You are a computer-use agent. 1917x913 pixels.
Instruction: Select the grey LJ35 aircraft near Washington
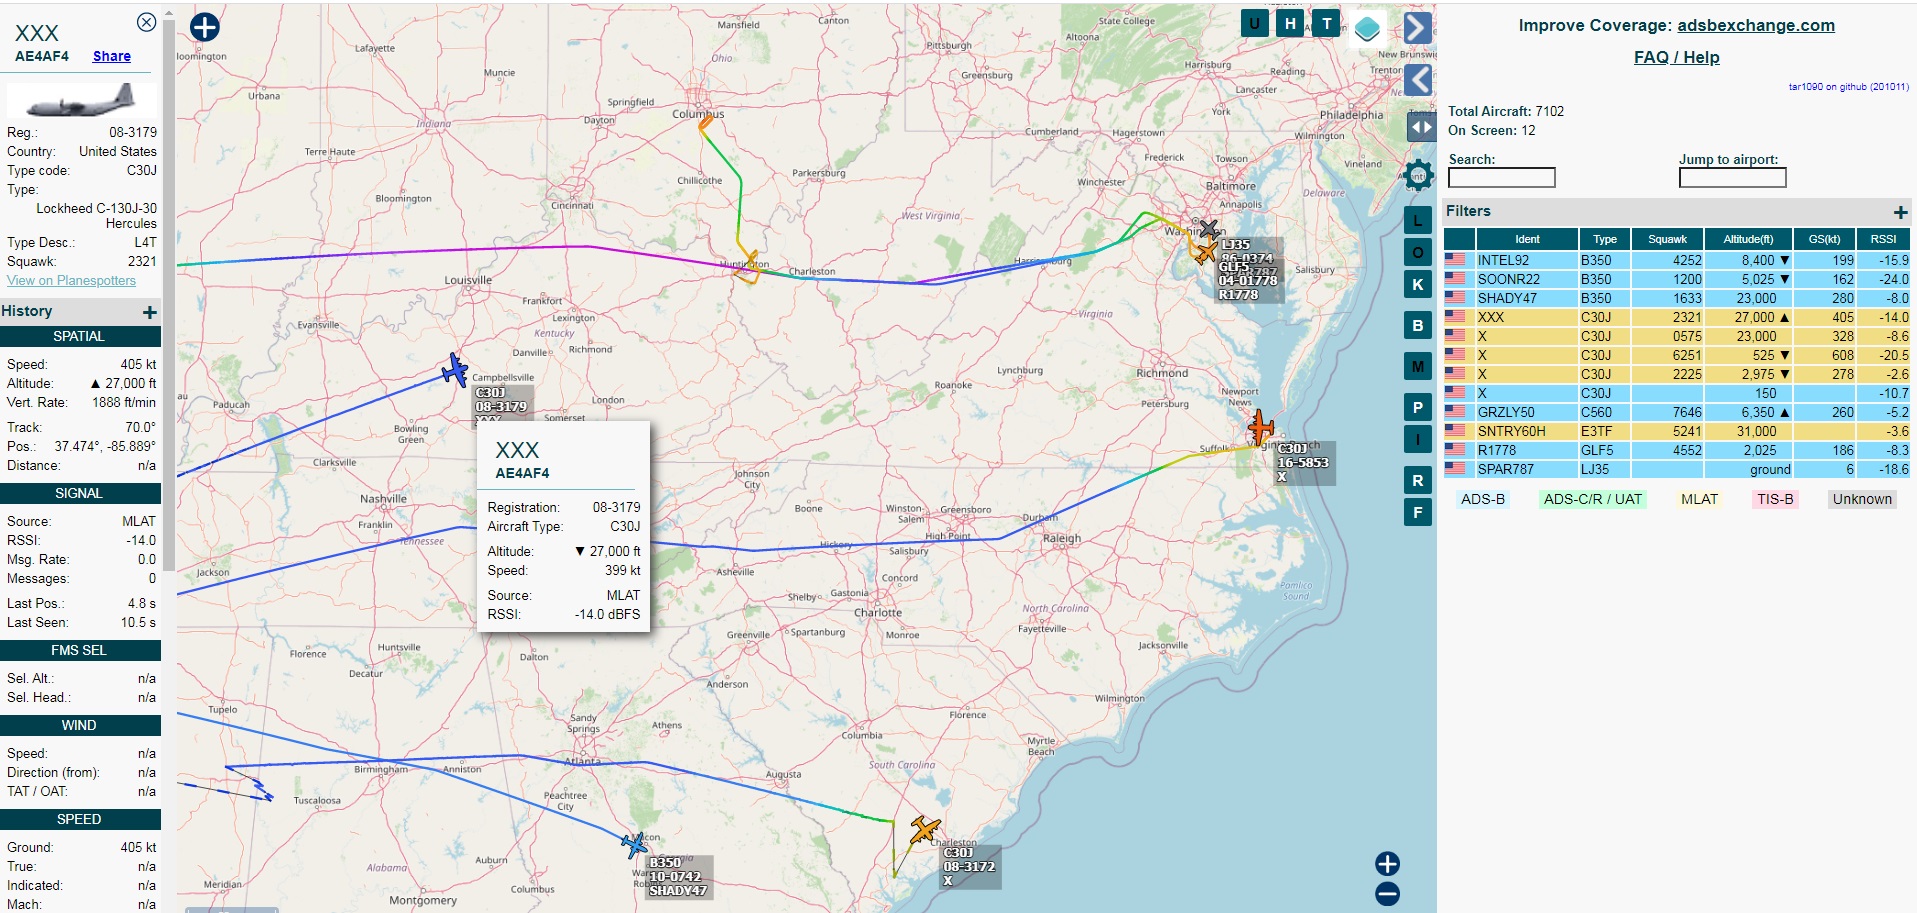1209,229
